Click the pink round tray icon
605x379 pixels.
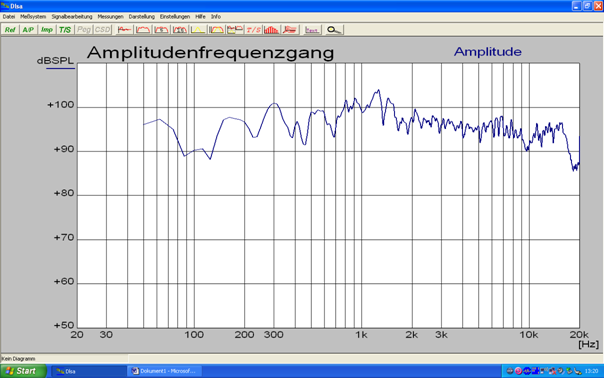click(519, 371)
